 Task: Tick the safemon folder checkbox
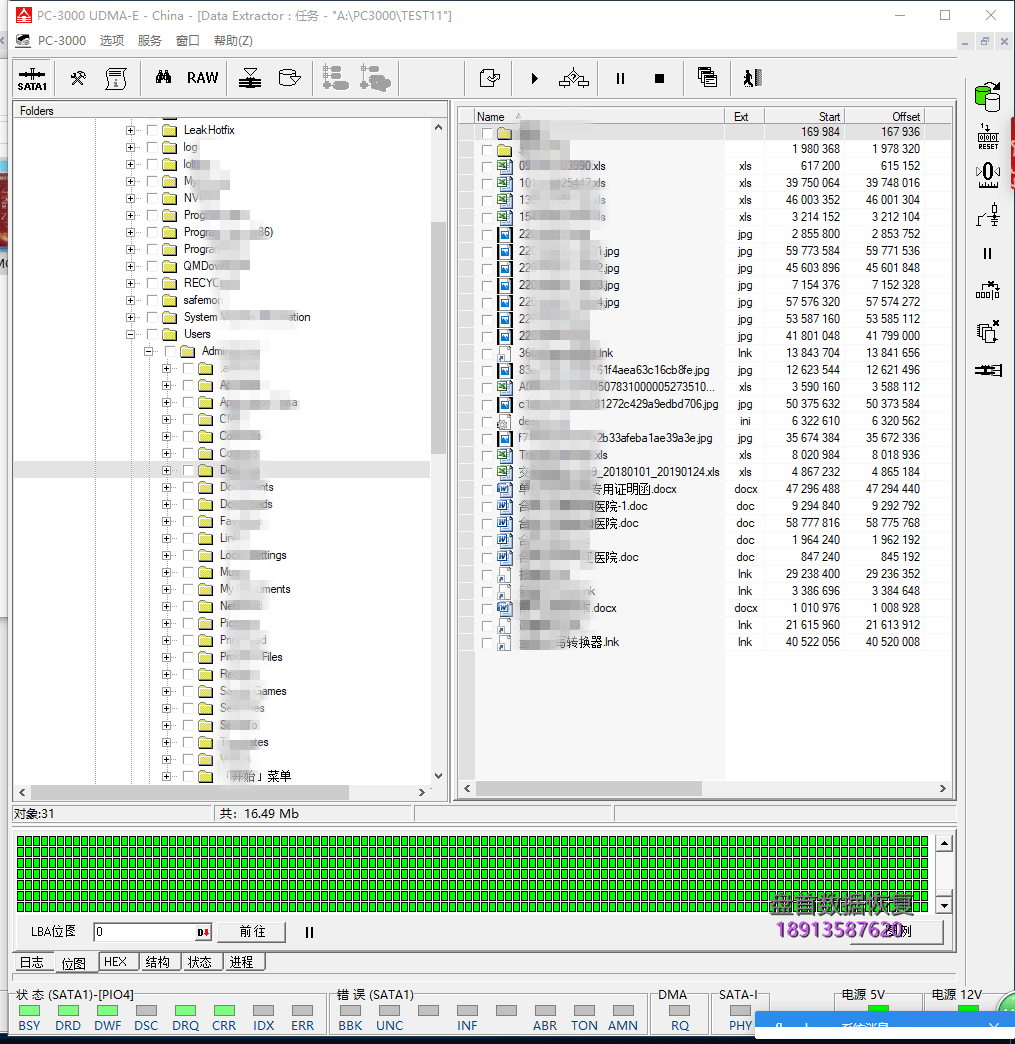[x=152, y=300]
